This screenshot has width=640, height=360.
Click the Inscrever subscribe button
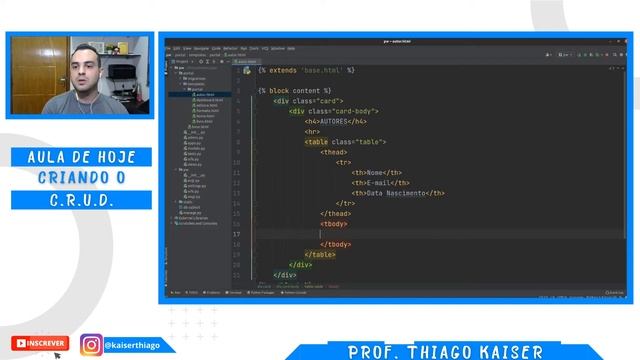tap(40, 343)
